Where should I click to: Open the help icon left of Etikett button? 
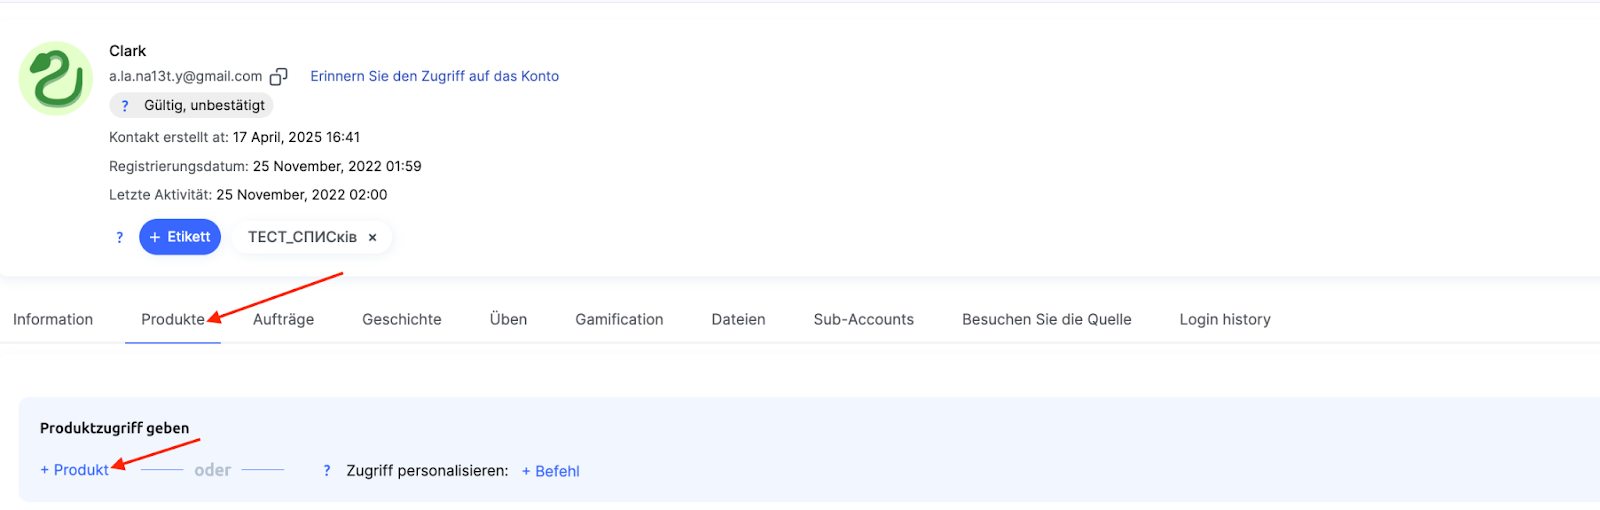pyautogui.click(x=120, y=238)
